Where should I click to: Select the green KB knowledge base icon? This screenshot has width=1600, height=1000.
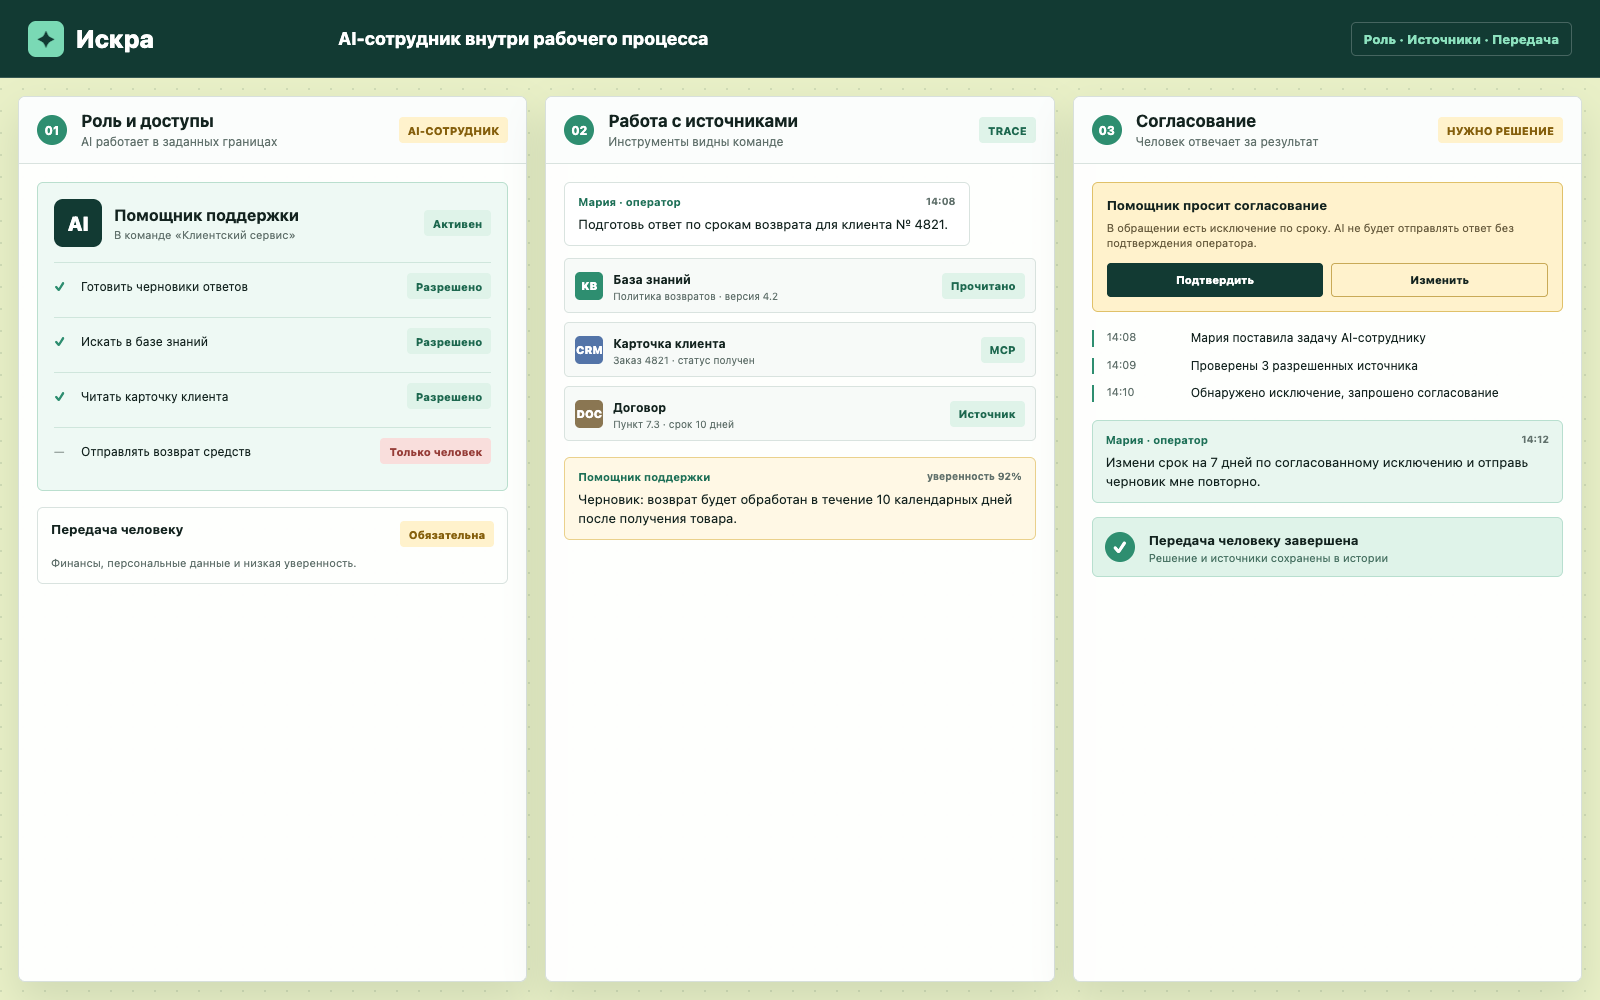[589, 286]
